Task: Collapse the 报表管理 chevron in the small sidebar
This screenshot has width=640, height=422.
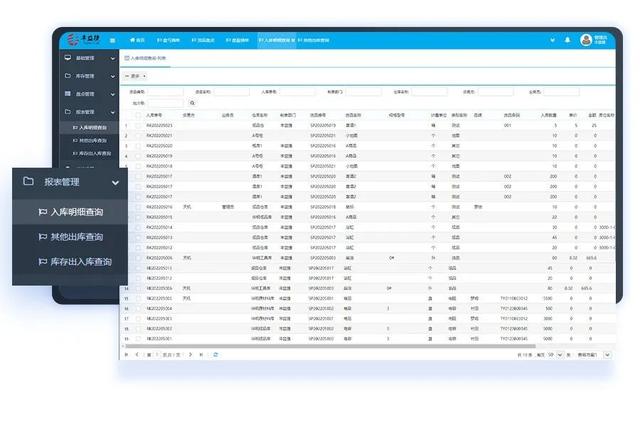Action: 113,112
